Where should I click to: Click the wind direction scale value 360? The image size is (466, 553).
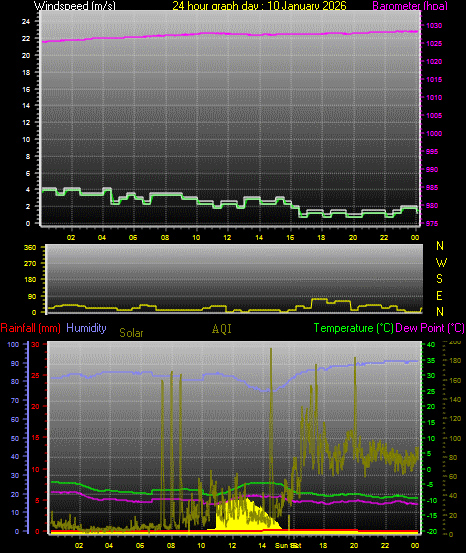click(30, 248)
